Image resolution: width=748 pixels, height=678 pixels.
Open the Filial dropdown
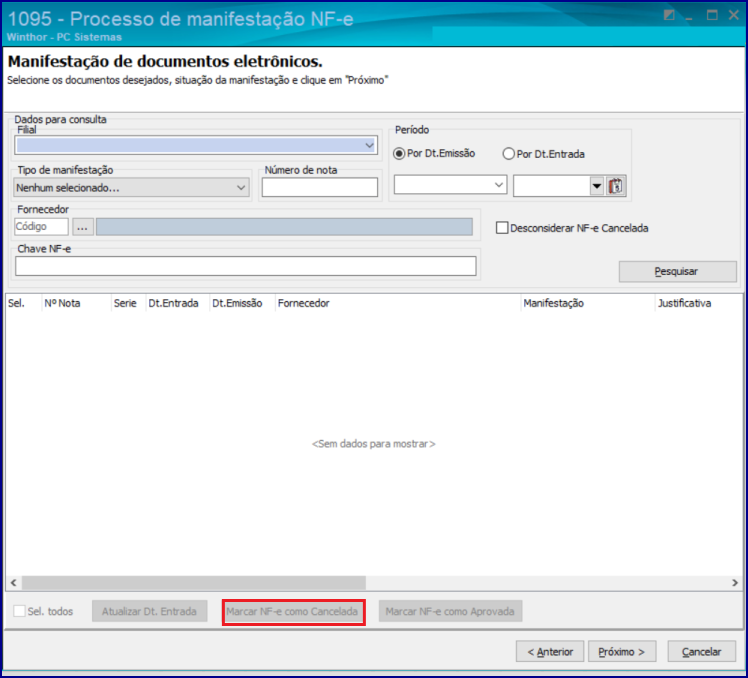pyautogui.click(x=369, y=145)
